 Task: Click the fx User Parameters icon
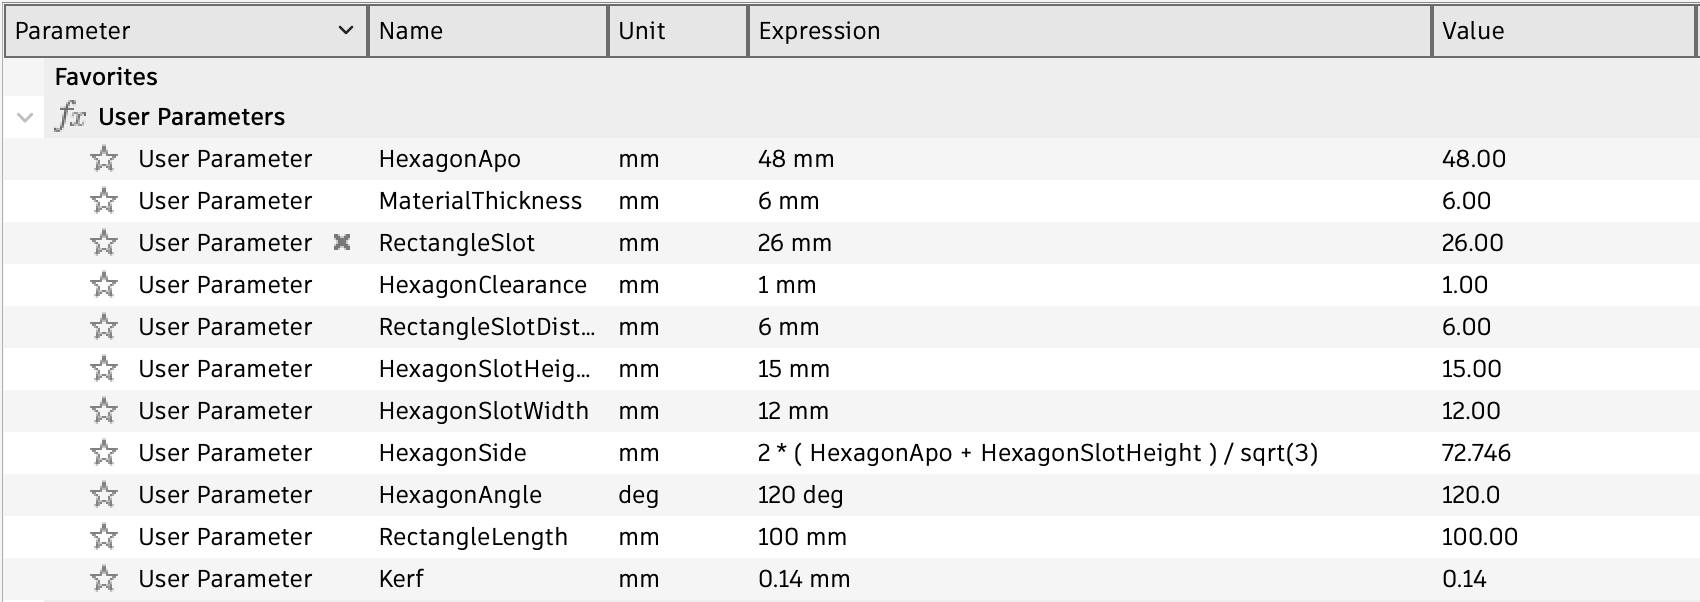coord(70,117)
